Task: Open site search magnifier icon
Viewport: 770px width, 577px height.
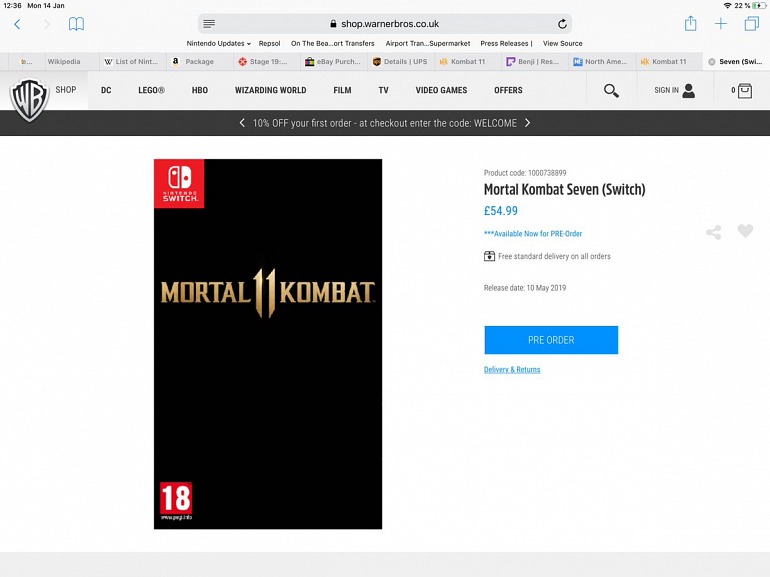Action: 611,91
